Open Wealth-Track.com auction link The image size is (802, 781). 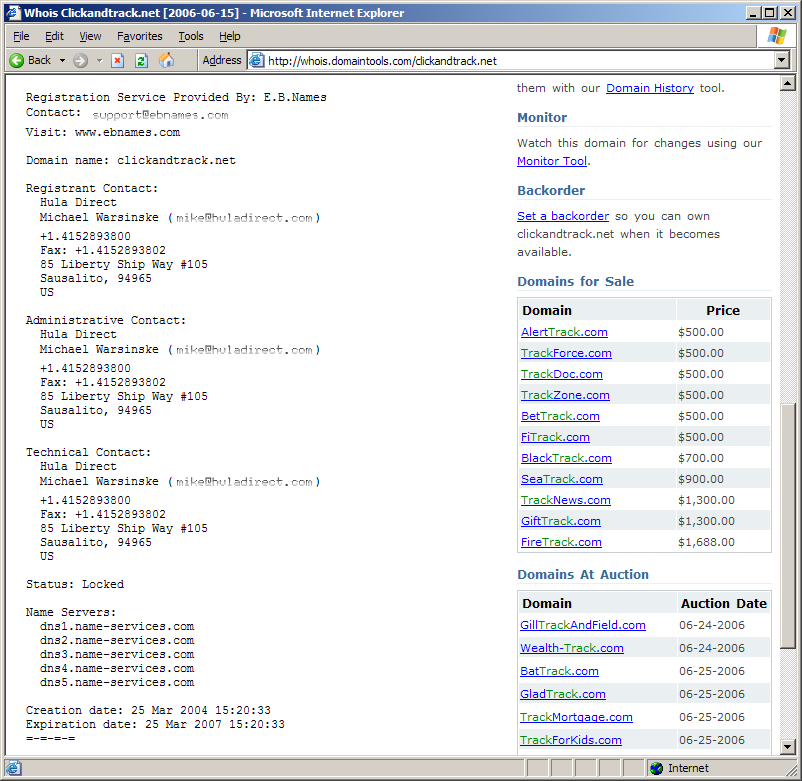pos(572,648)
